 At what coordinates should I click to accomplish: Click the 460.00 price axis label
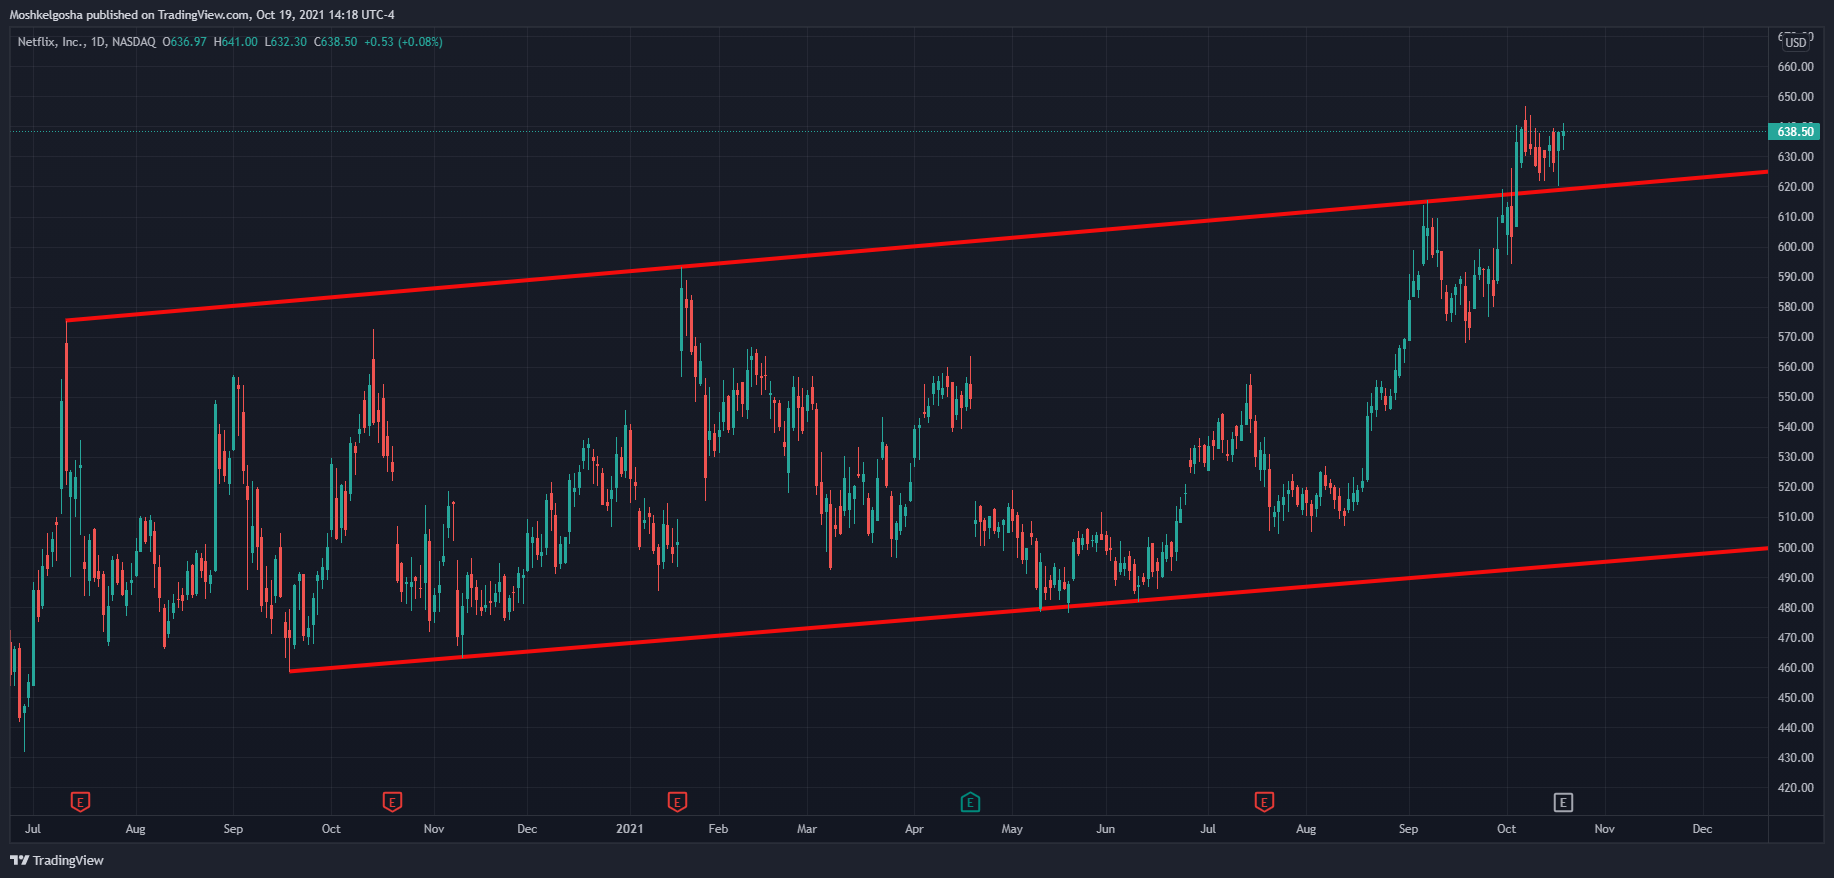(1796, 668)
